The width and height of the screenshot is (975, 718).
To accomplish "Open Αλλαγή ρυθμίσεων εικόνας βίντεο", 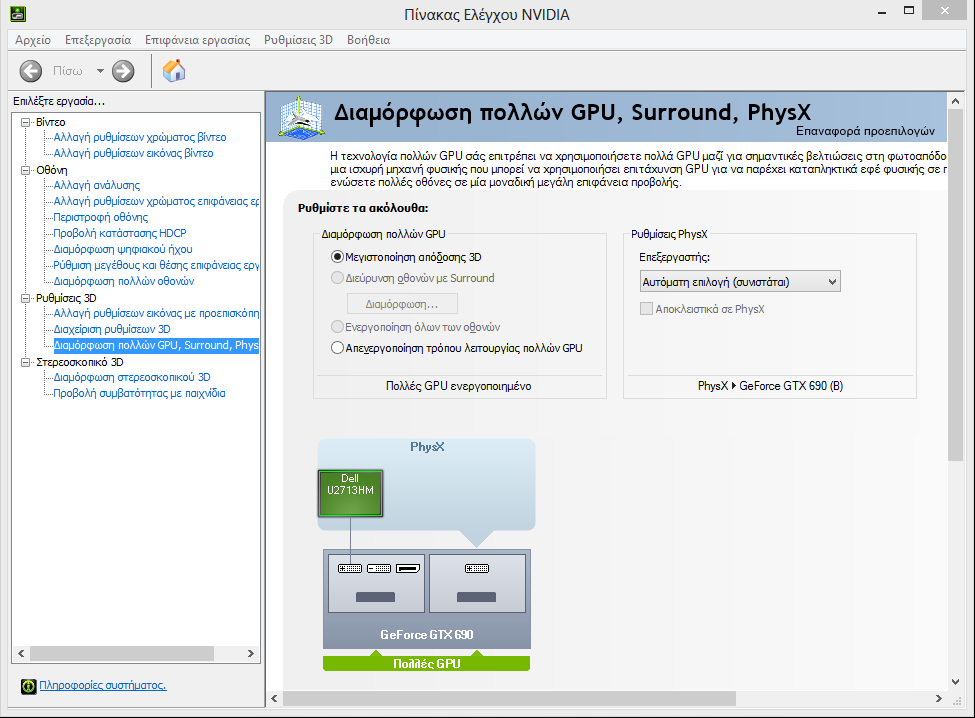I will [x=133, y=154].
